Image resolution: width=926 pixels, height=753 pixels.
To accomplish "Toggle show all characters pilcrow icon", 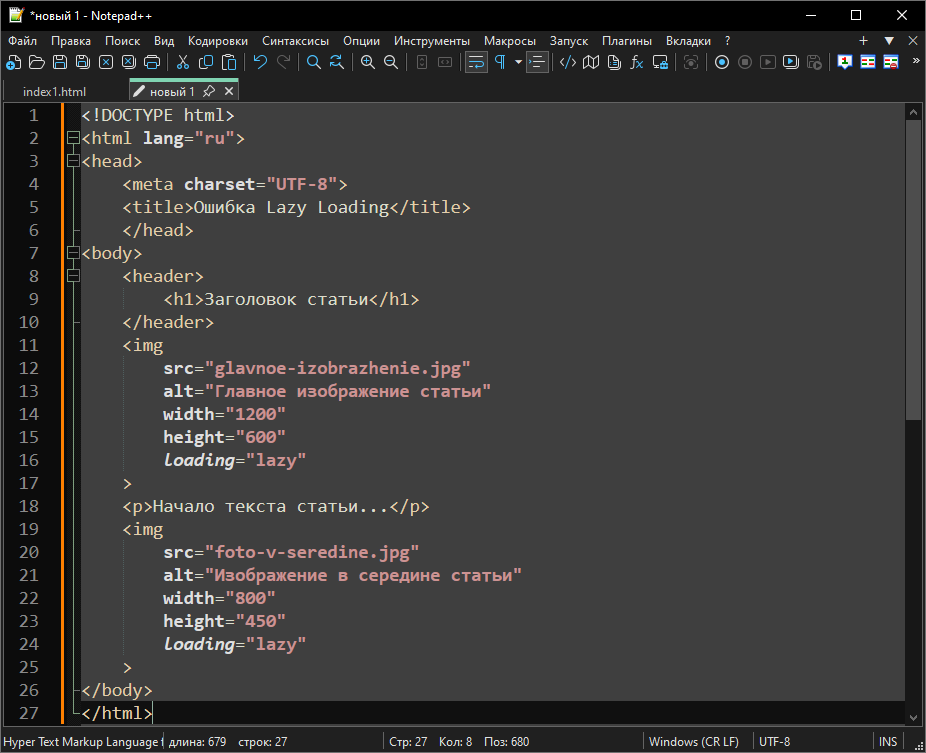I will tap(499, 62).
